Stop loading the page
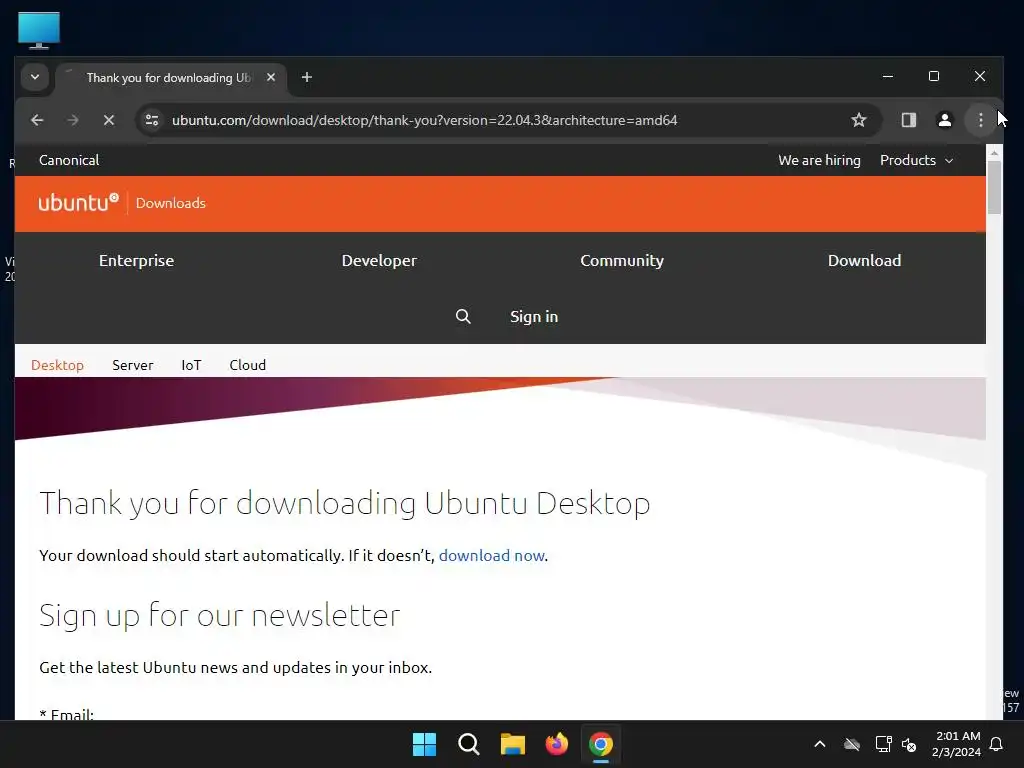 point(109,120)
